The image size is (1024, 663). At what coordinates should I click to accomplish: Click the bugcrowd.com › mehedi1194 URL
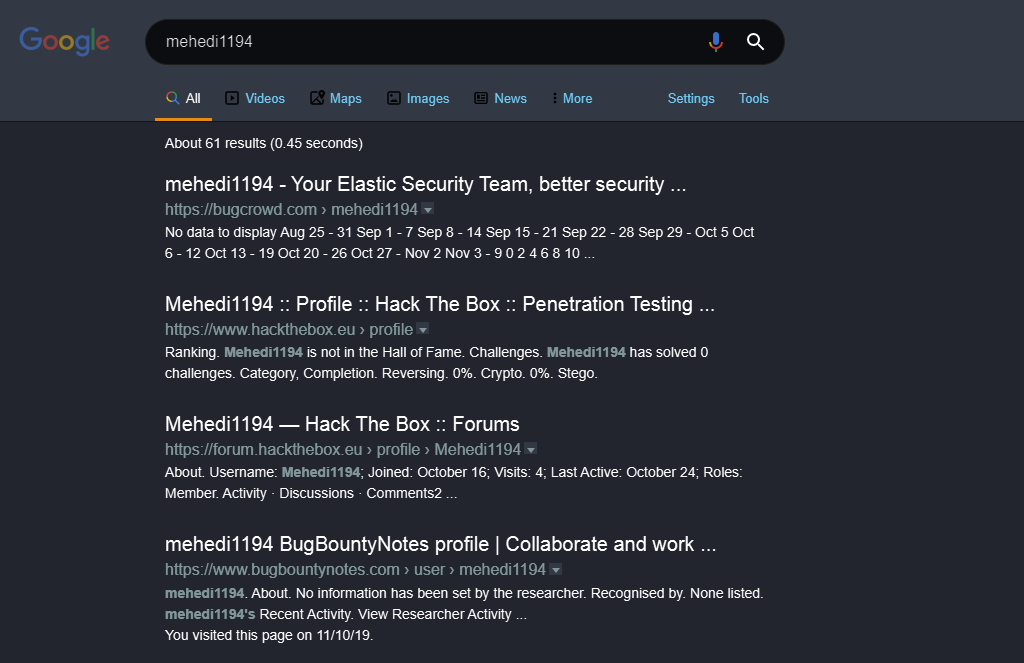click(x=291, y=209)
